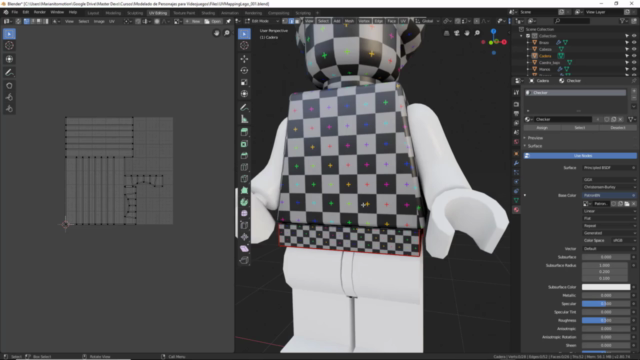Viewport: 640px width, 360px height.
Task: Click the material Deselect button
Action: [618, 128]
